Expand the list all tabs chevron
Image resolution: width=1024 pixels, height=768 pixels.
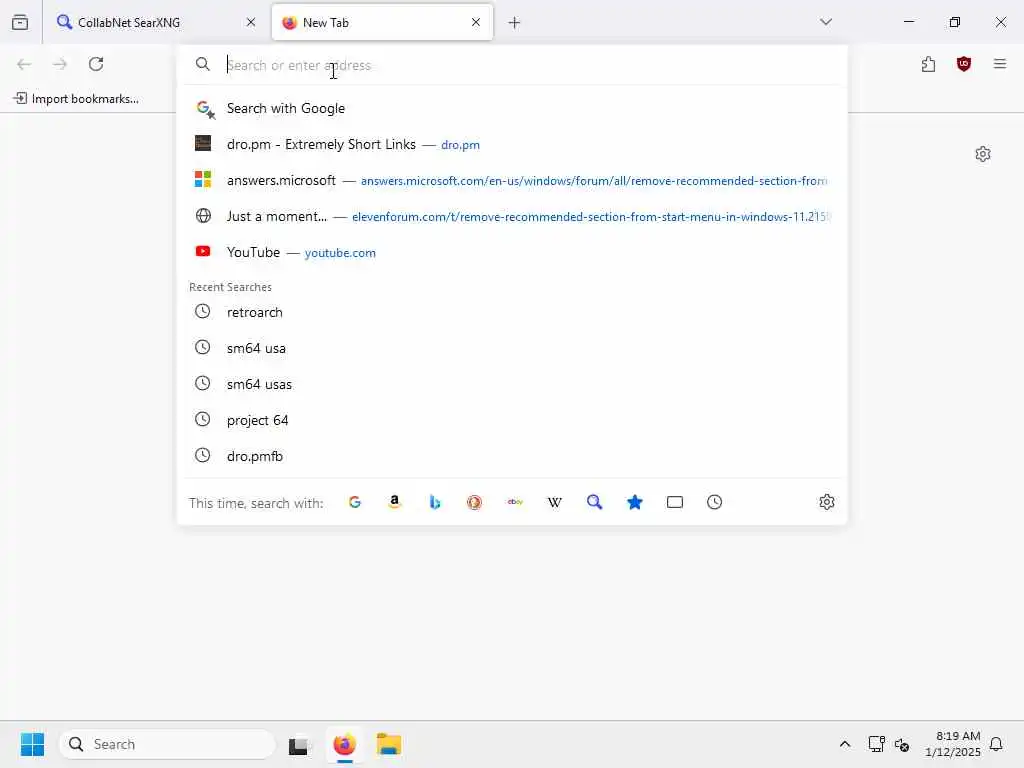pos(826,22)
